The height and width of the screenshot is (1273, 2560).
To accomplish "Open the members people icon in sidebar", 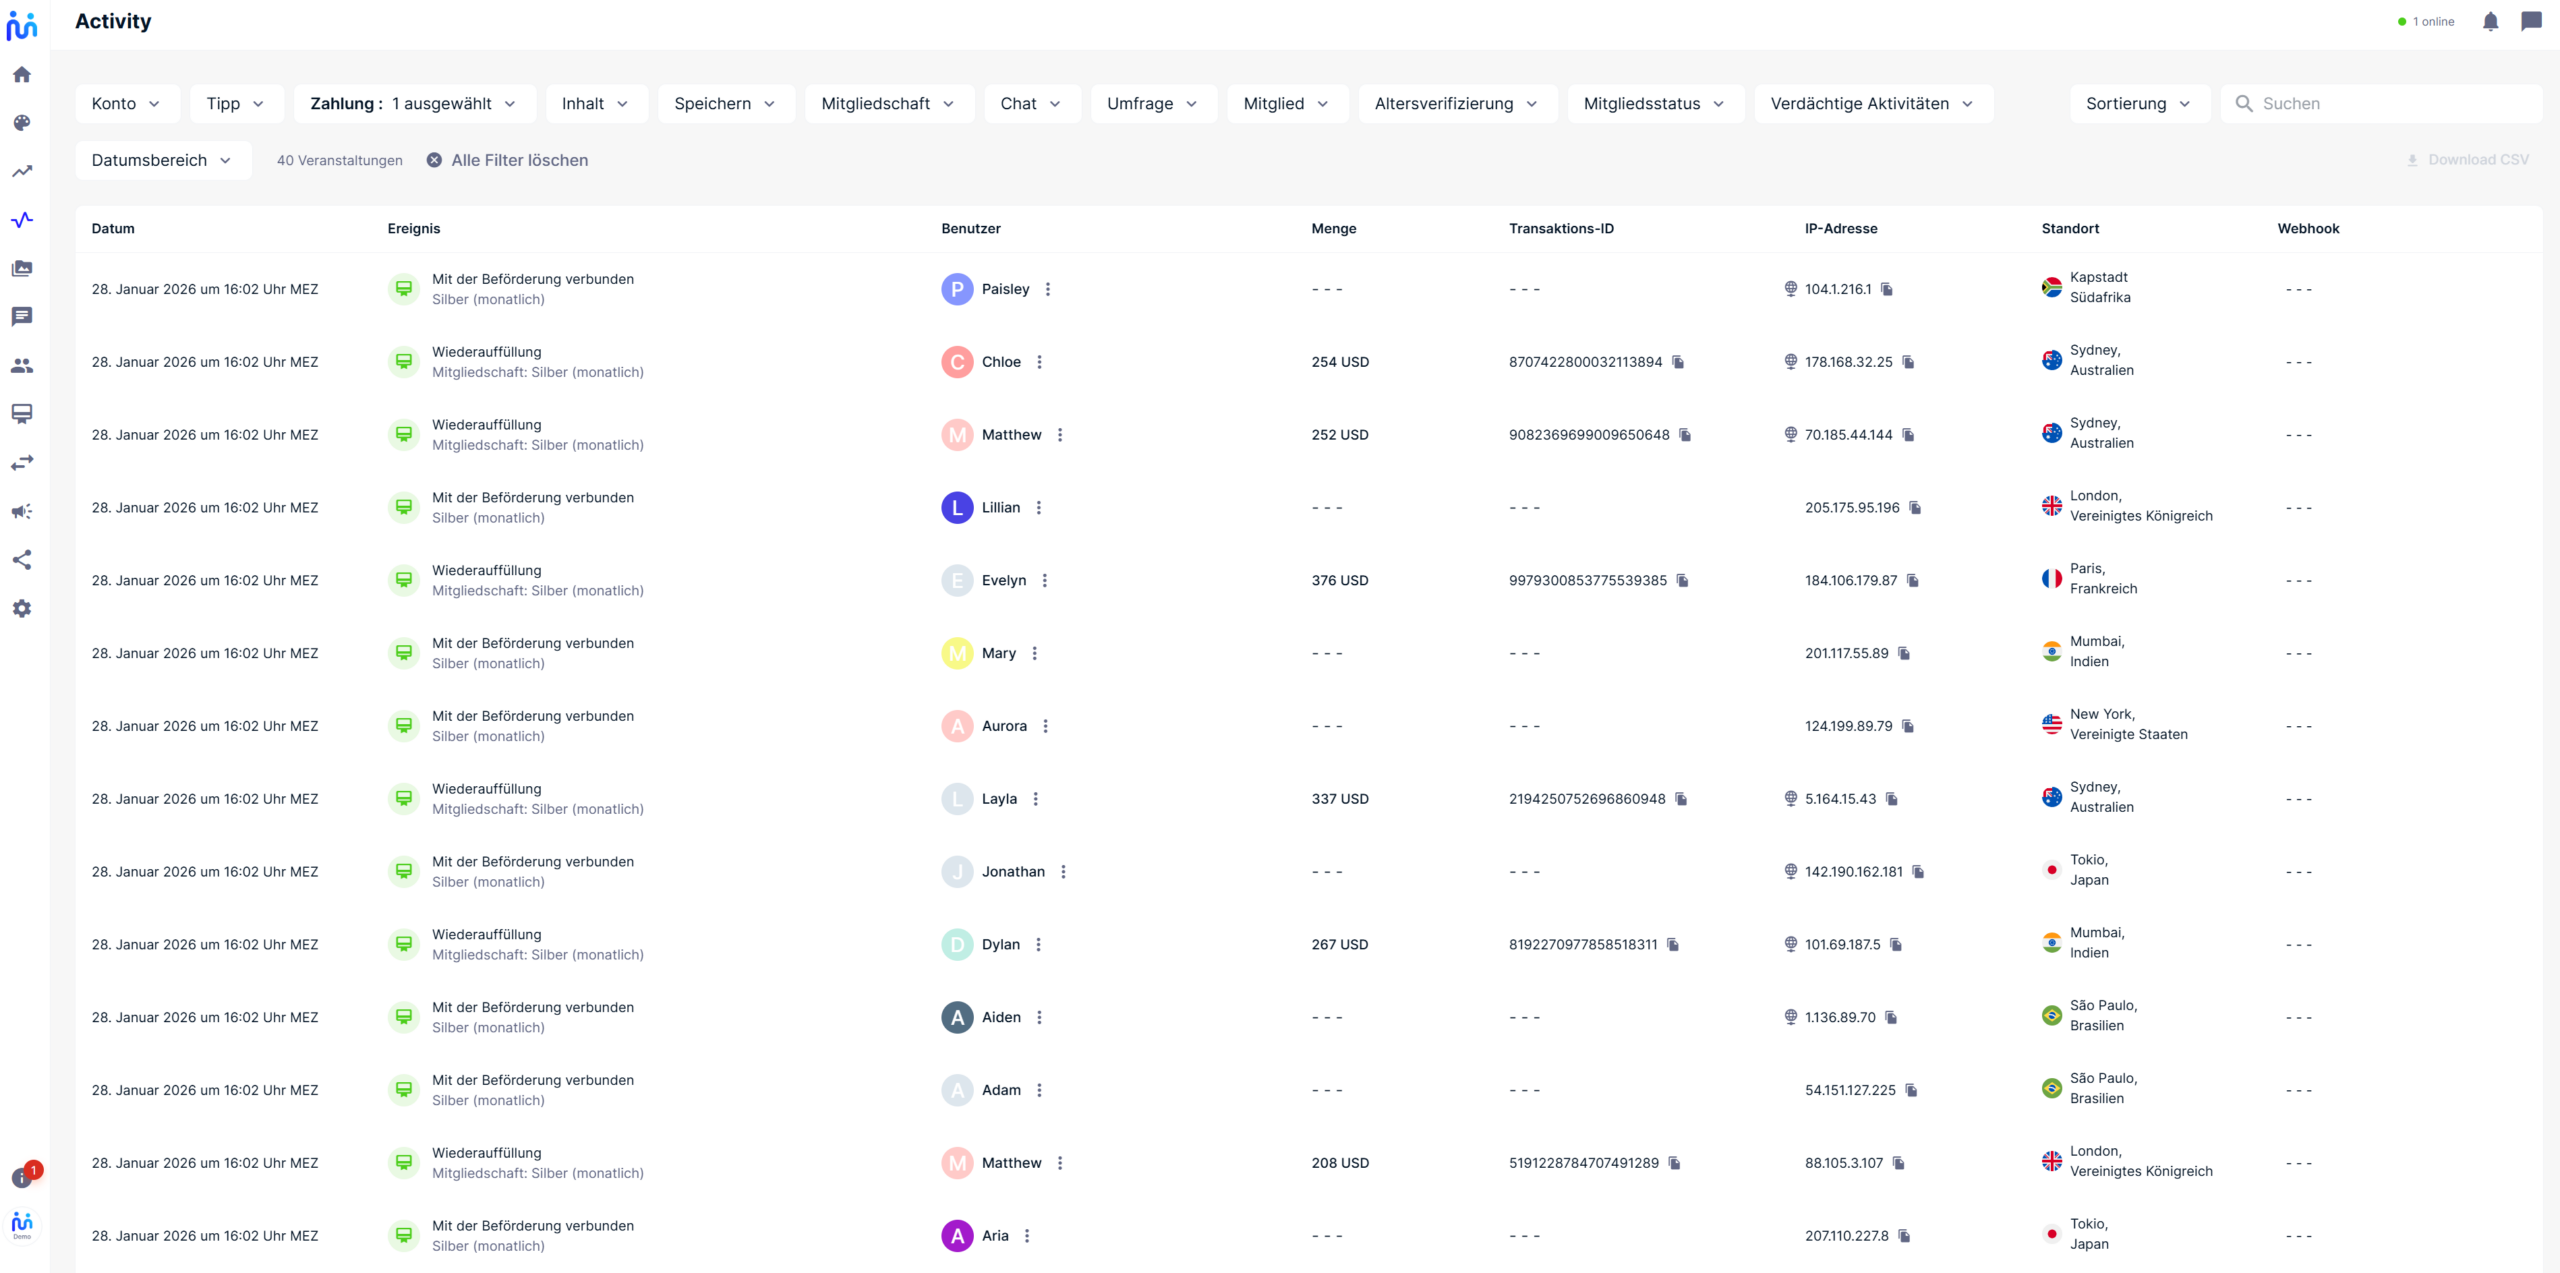I will coord(22,365).
